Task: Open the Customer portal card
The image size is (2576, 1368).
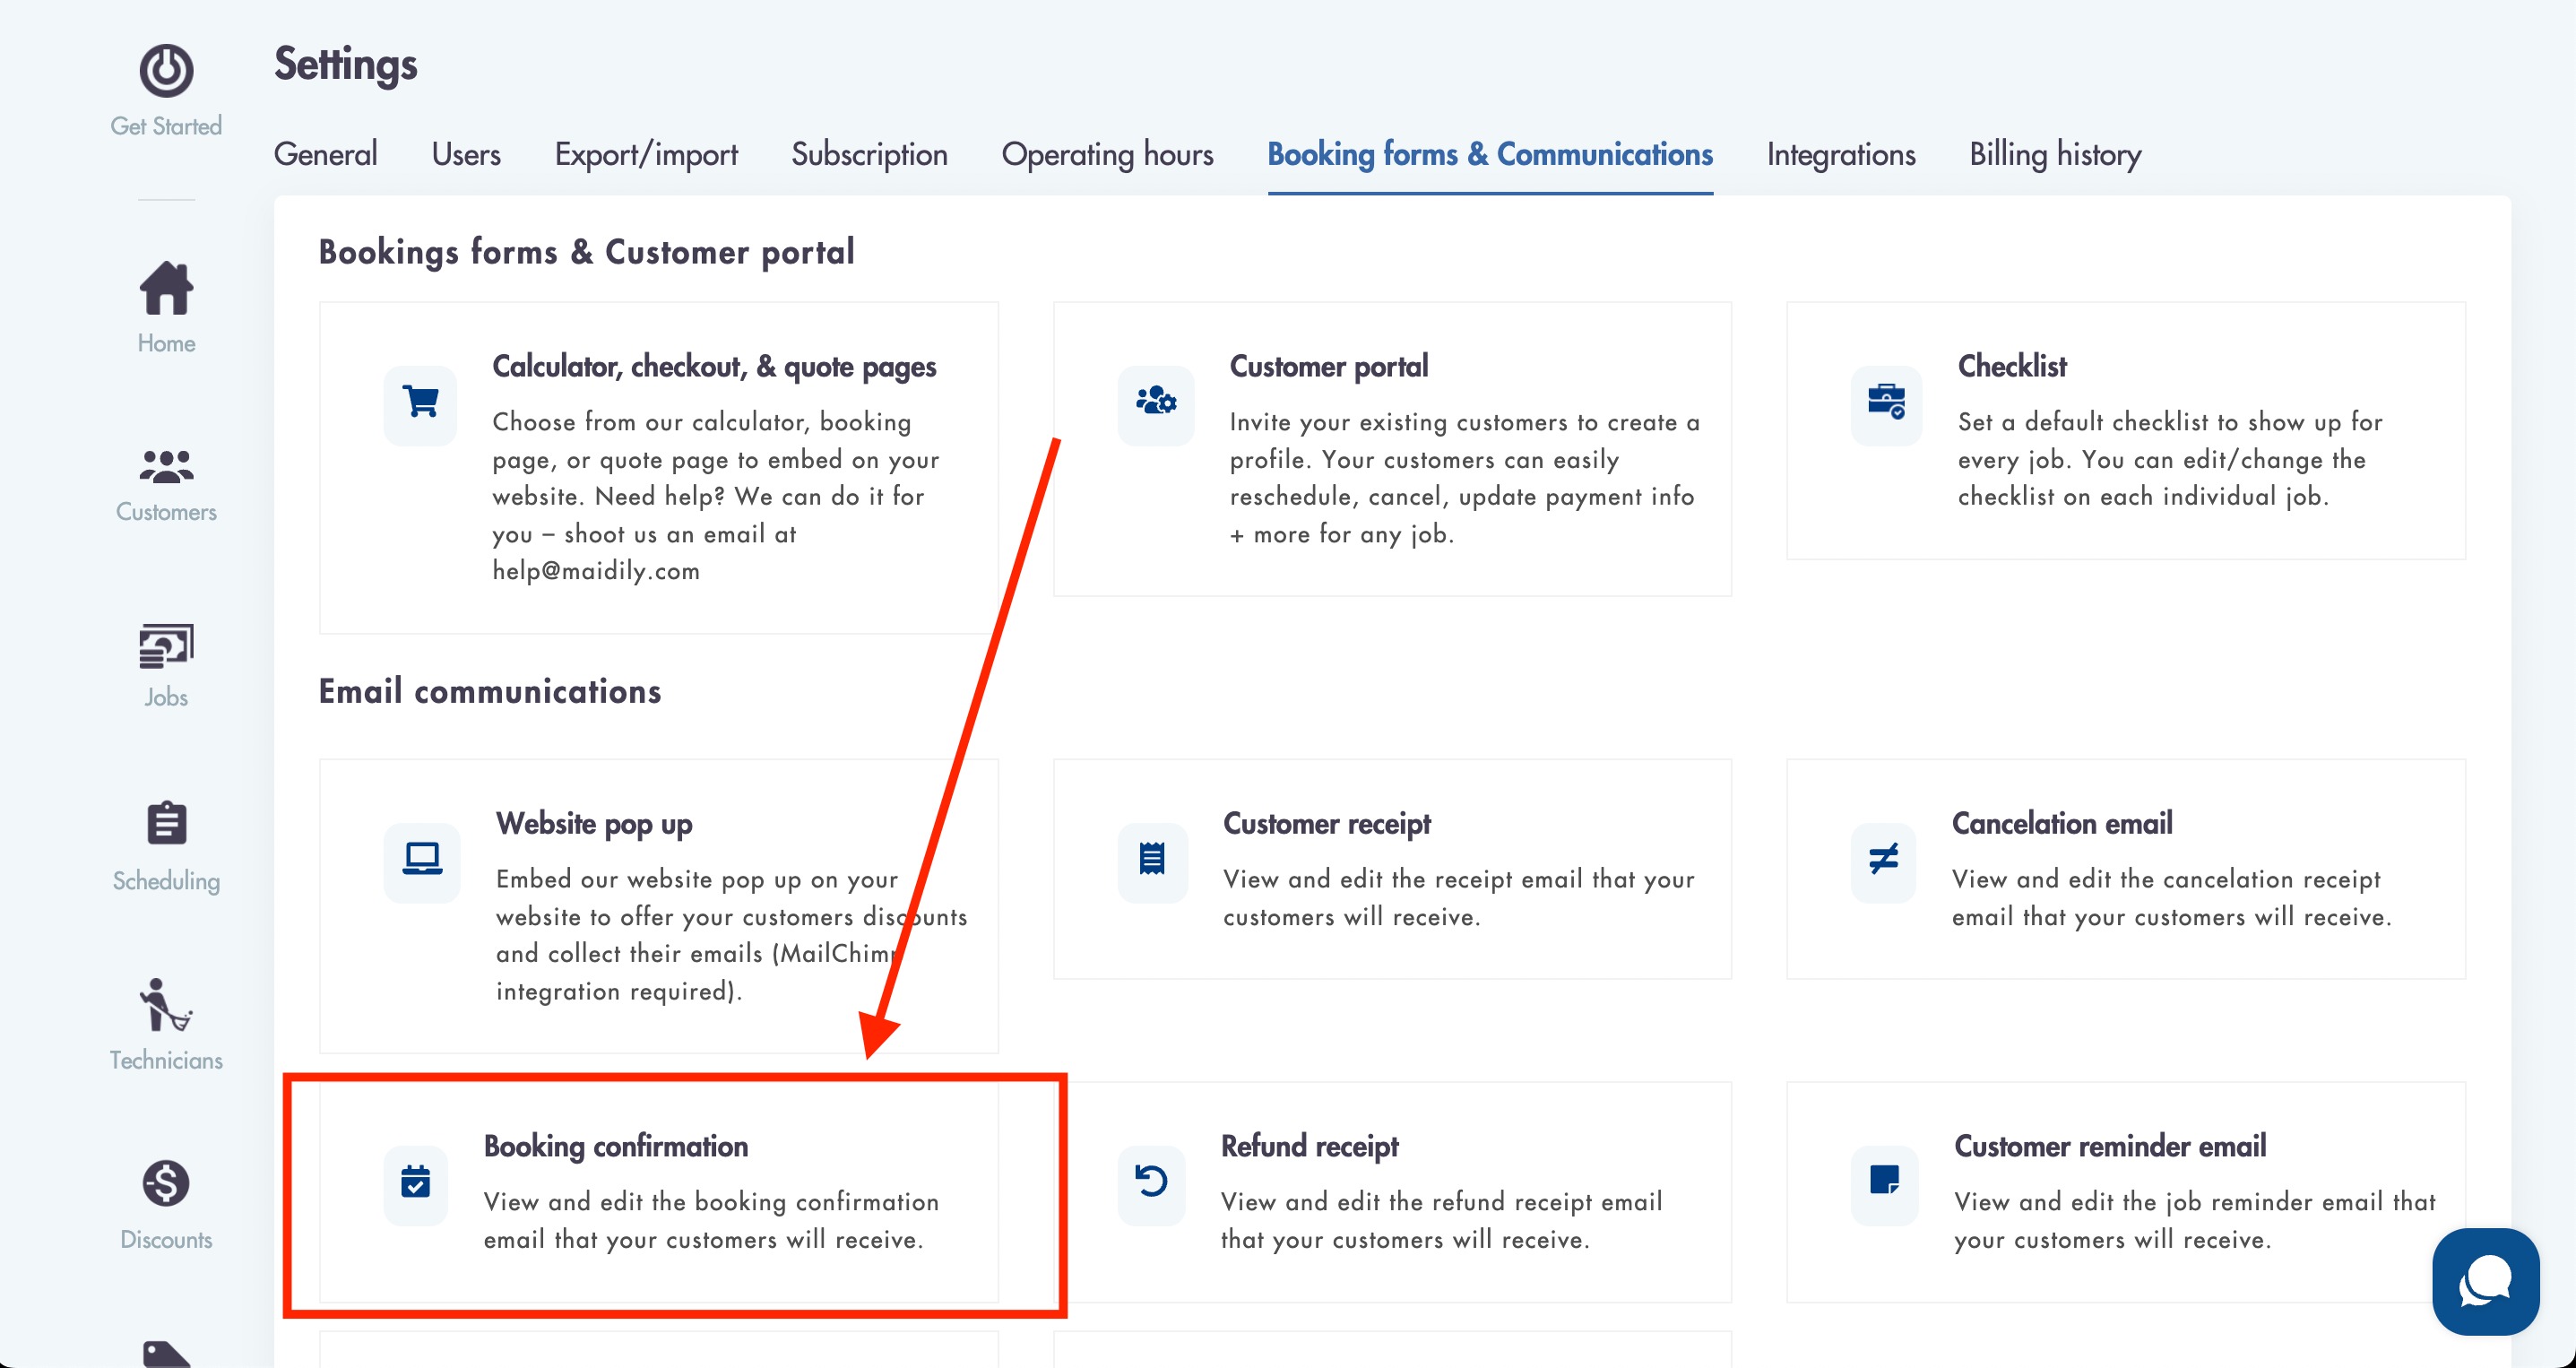Action: point(1392,449)
